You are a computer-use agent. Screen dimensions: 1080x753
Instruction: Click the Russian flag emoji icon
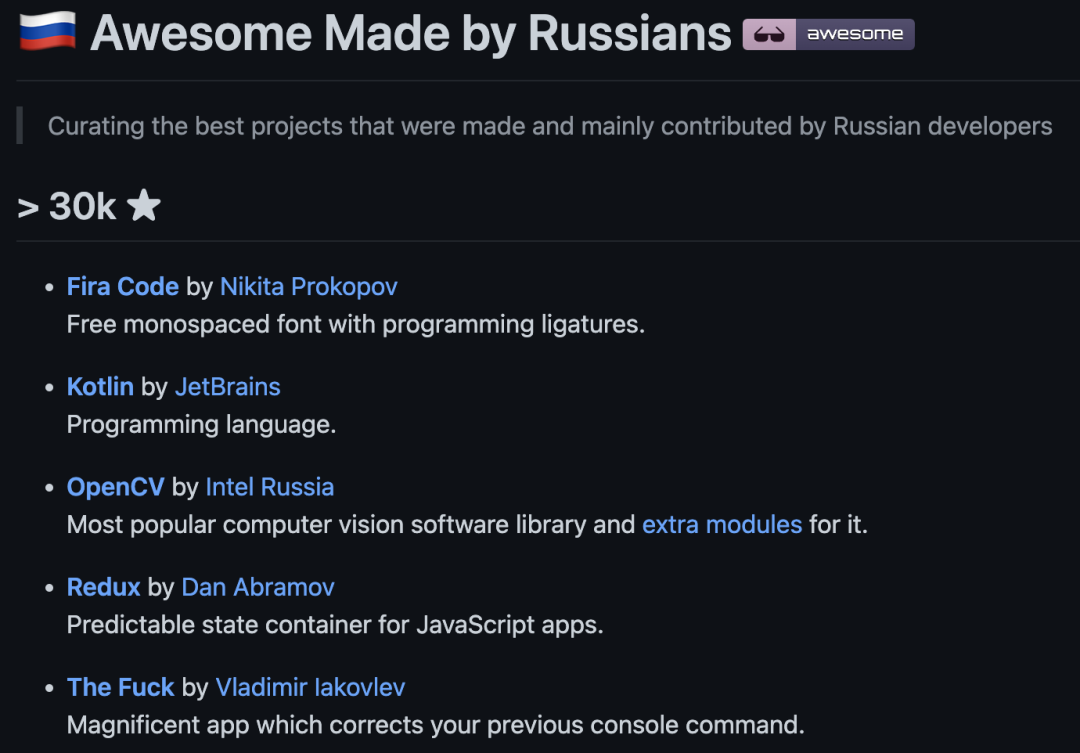(48, 32)
